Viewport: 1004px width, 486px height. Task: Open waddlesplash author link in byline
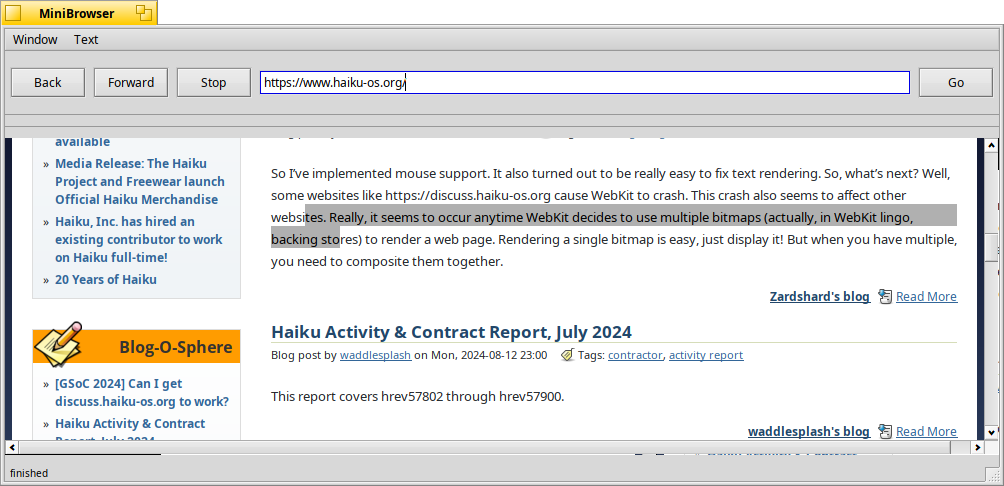pos(375,355)
